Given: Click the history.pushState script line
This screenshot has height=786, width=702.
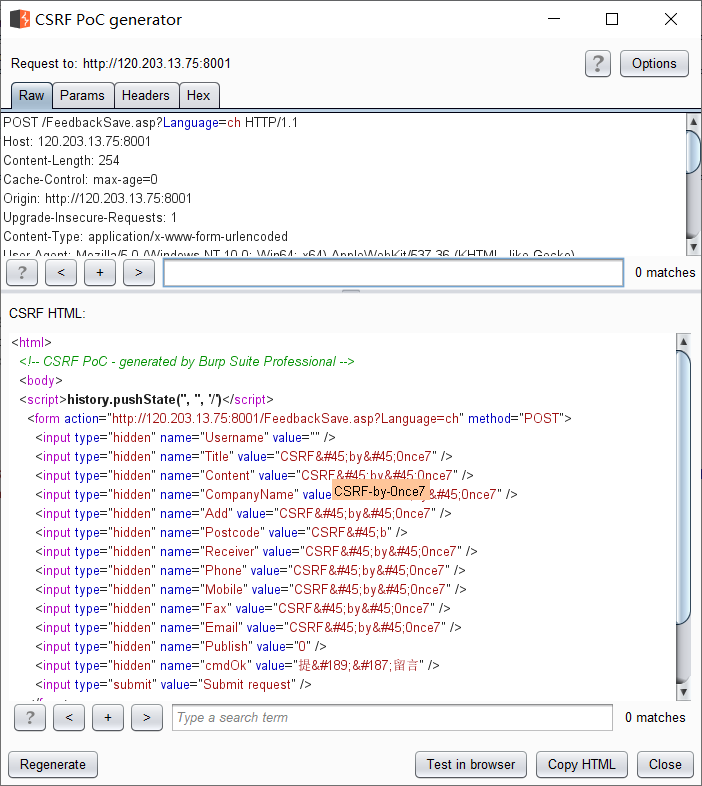Looking at the screenshot, I should 146,400.
